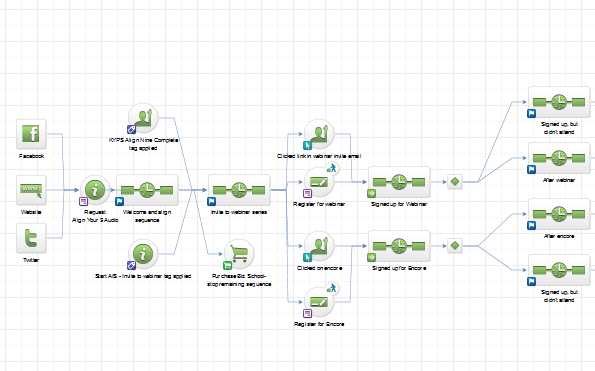595x371 pixels.
Task: Click the decision diamond after Signed up for Webinar
Action: (455, 182)
